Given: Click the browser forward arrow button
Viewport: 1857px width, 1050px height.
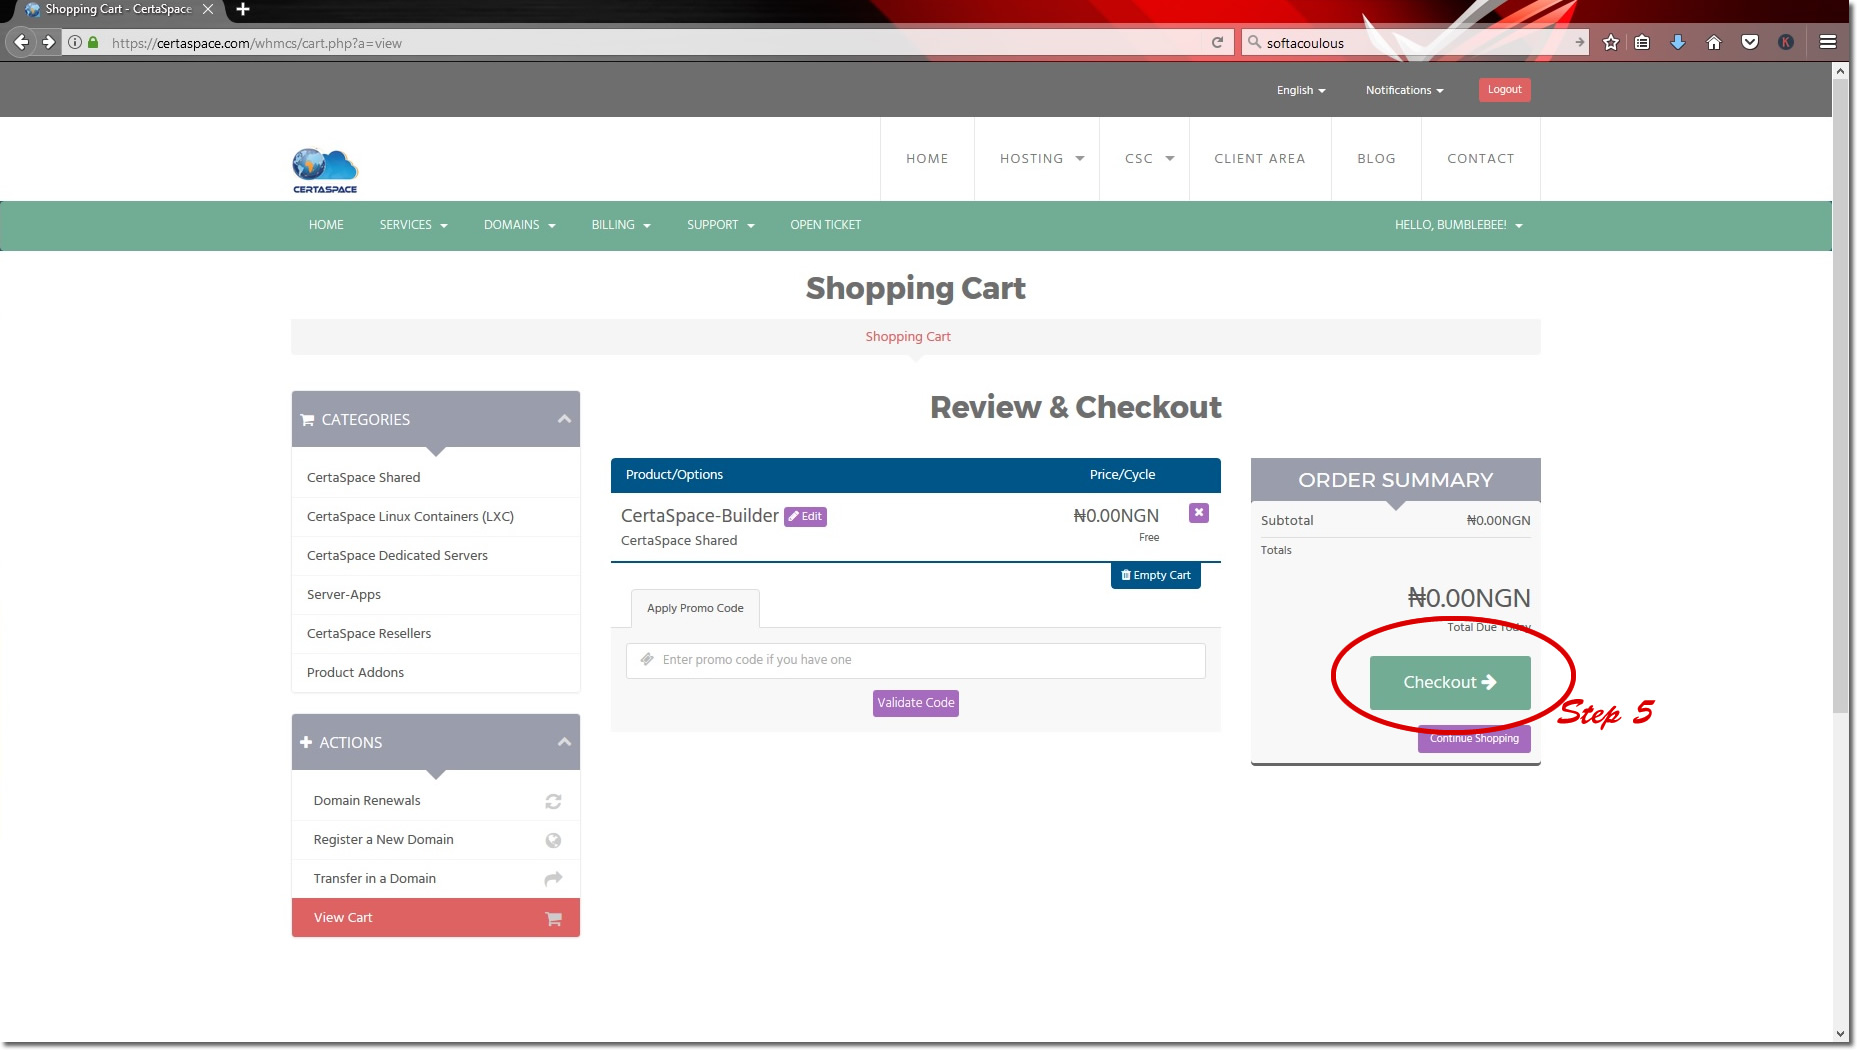Looking at the screenshot, I should coord(48,42).
